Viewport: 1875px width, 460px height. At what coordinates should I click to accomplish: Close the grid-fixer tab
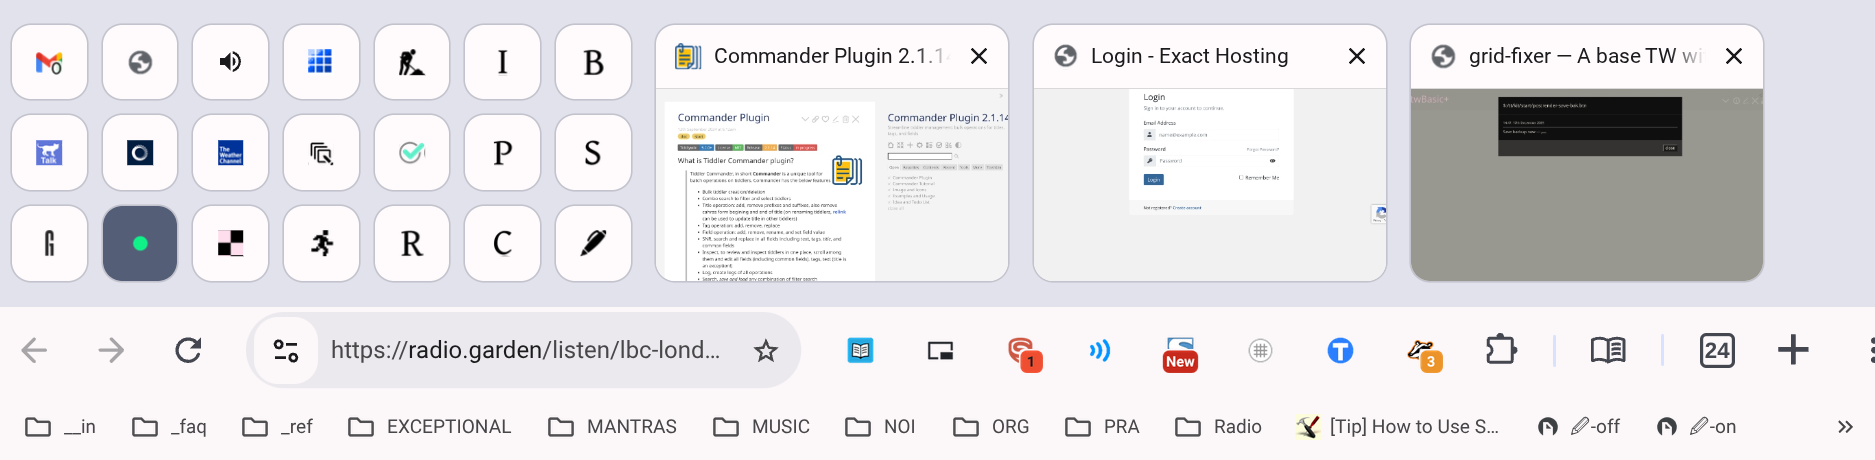click(1734, 57)
